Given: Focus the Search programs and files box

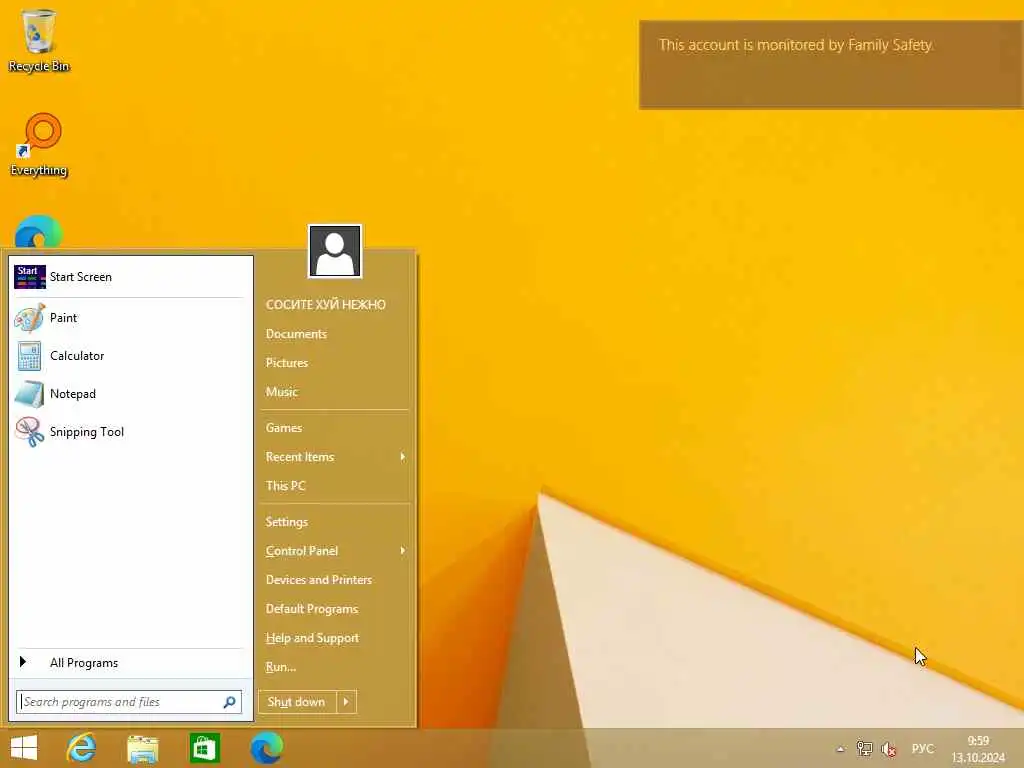Looking at the screenshot, I should point(129,702).
